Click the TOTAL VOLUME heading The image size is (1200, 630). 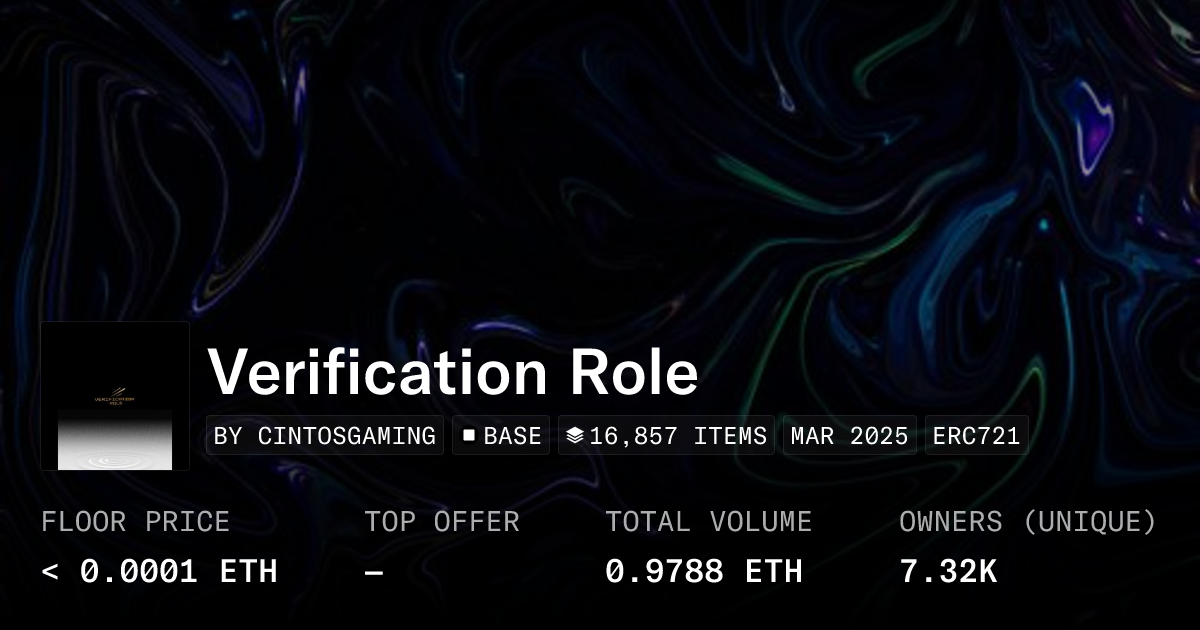tap(708, 522)
